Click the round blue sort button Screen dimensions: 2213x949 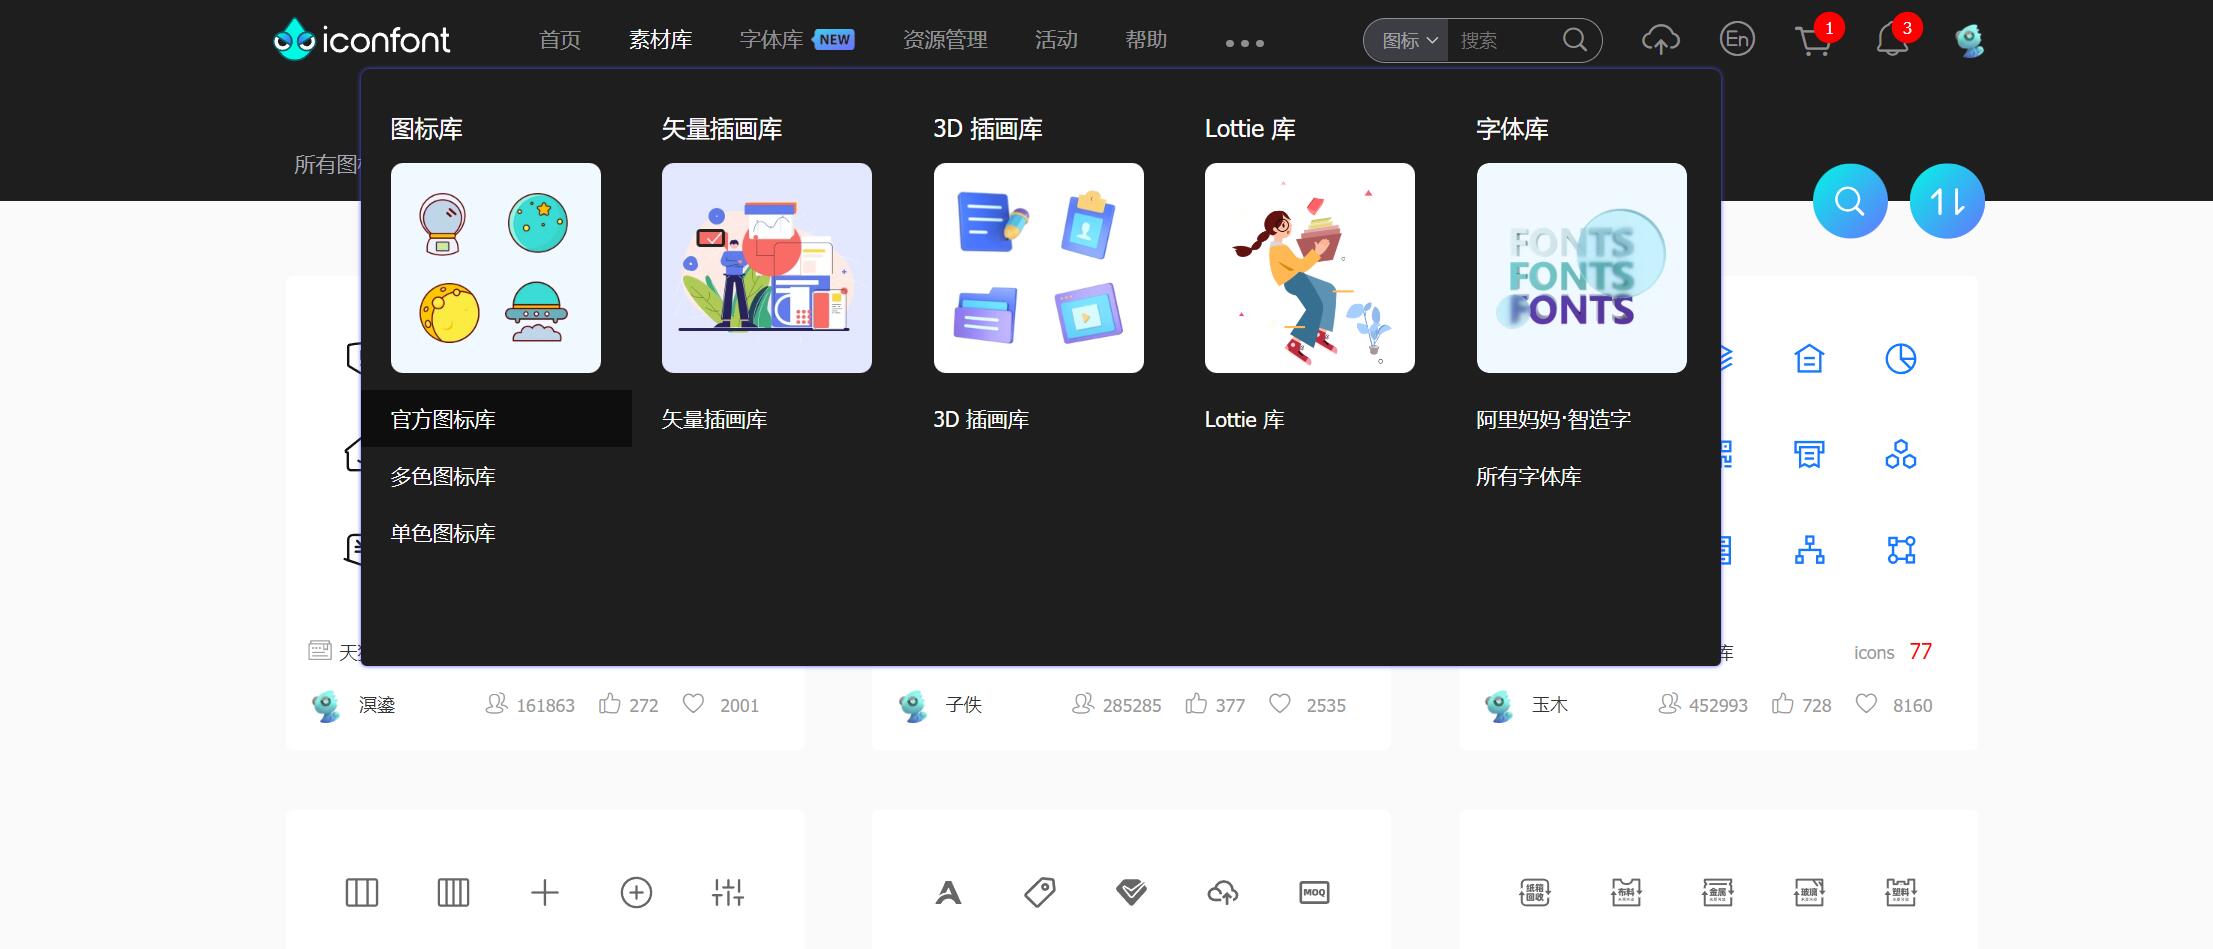click(x=1947, y=201)
